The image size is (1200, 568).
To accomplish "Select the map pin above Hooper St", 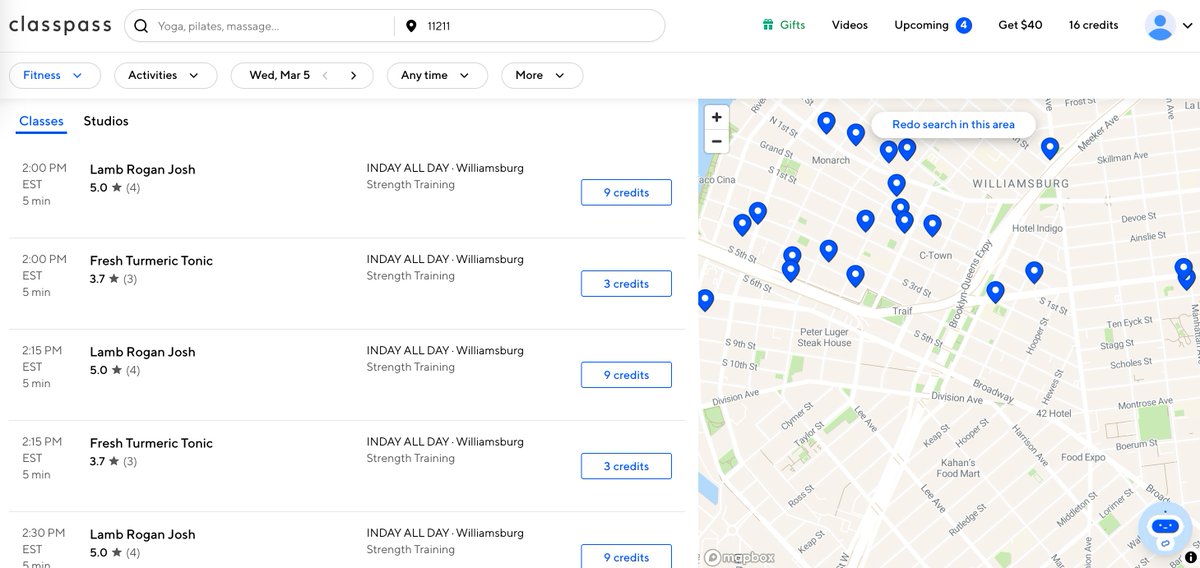I will pos(1034,272).
